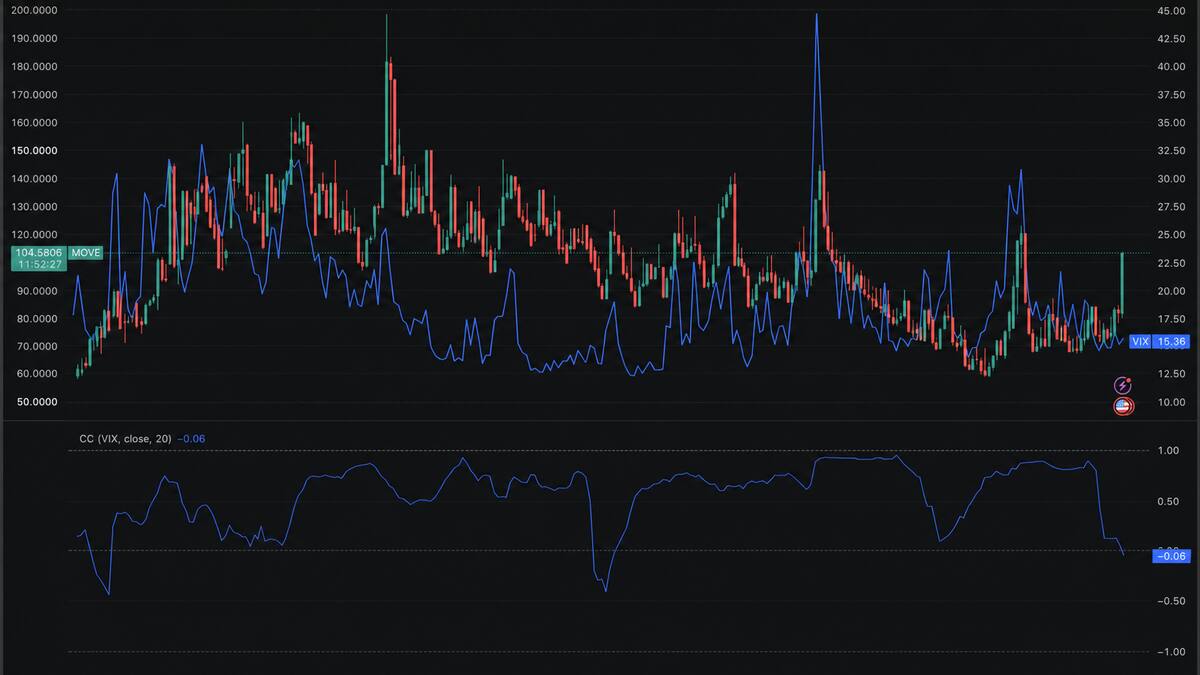Select the green MOVE symbol label

click(x=85, y=253)
